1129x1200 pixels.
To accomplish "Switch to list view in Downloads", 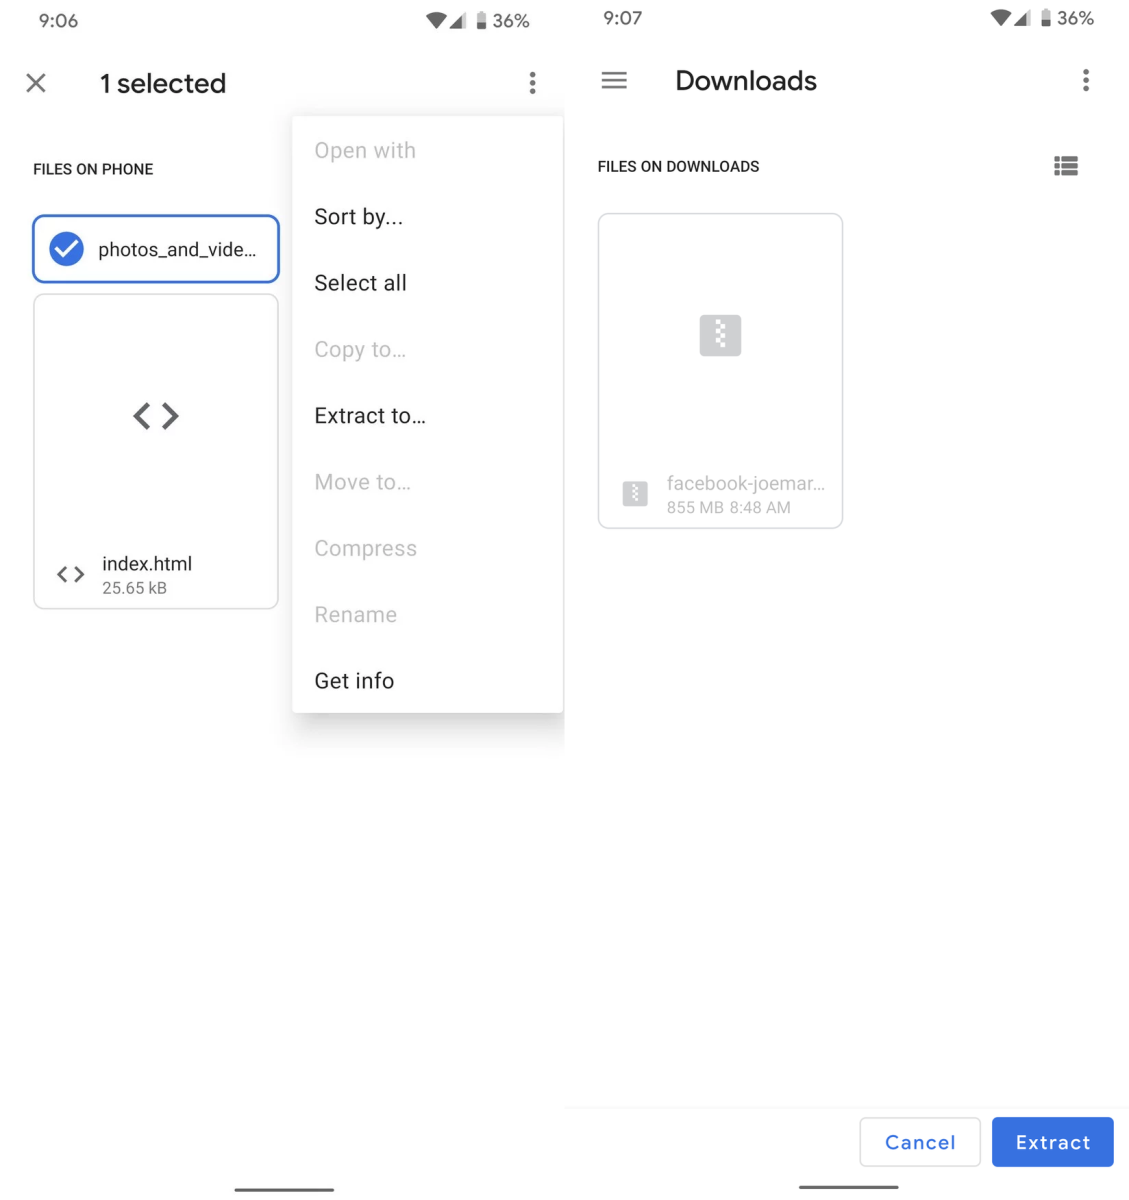I will 1066,166.
